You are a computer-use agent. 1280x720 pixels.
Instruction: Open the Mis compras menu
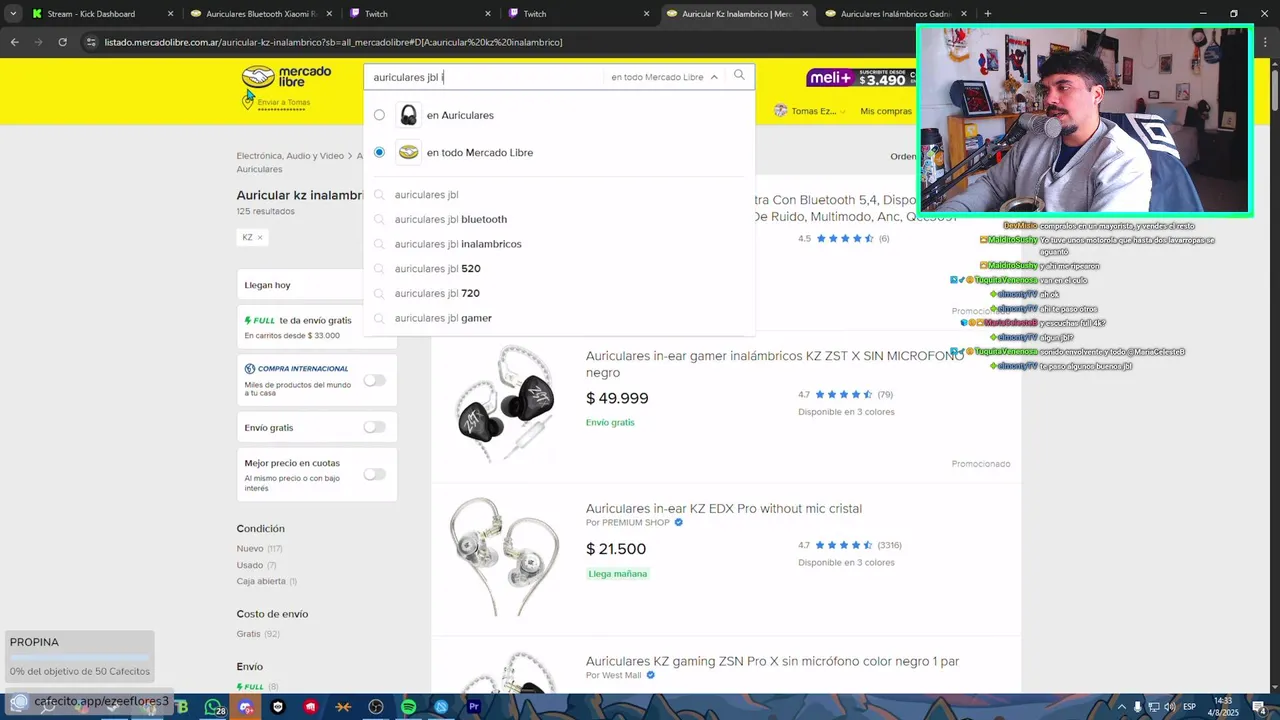pos(886,111)
